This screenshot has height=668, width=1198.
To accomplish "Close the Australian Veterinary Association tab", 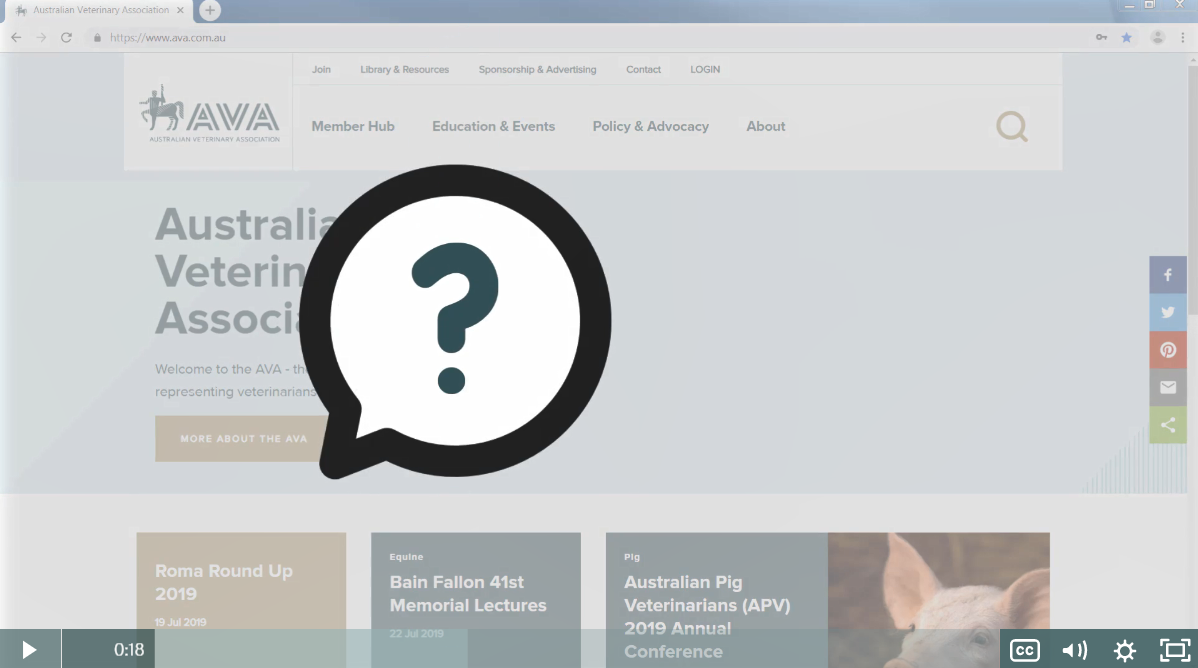I will (180, 11).
